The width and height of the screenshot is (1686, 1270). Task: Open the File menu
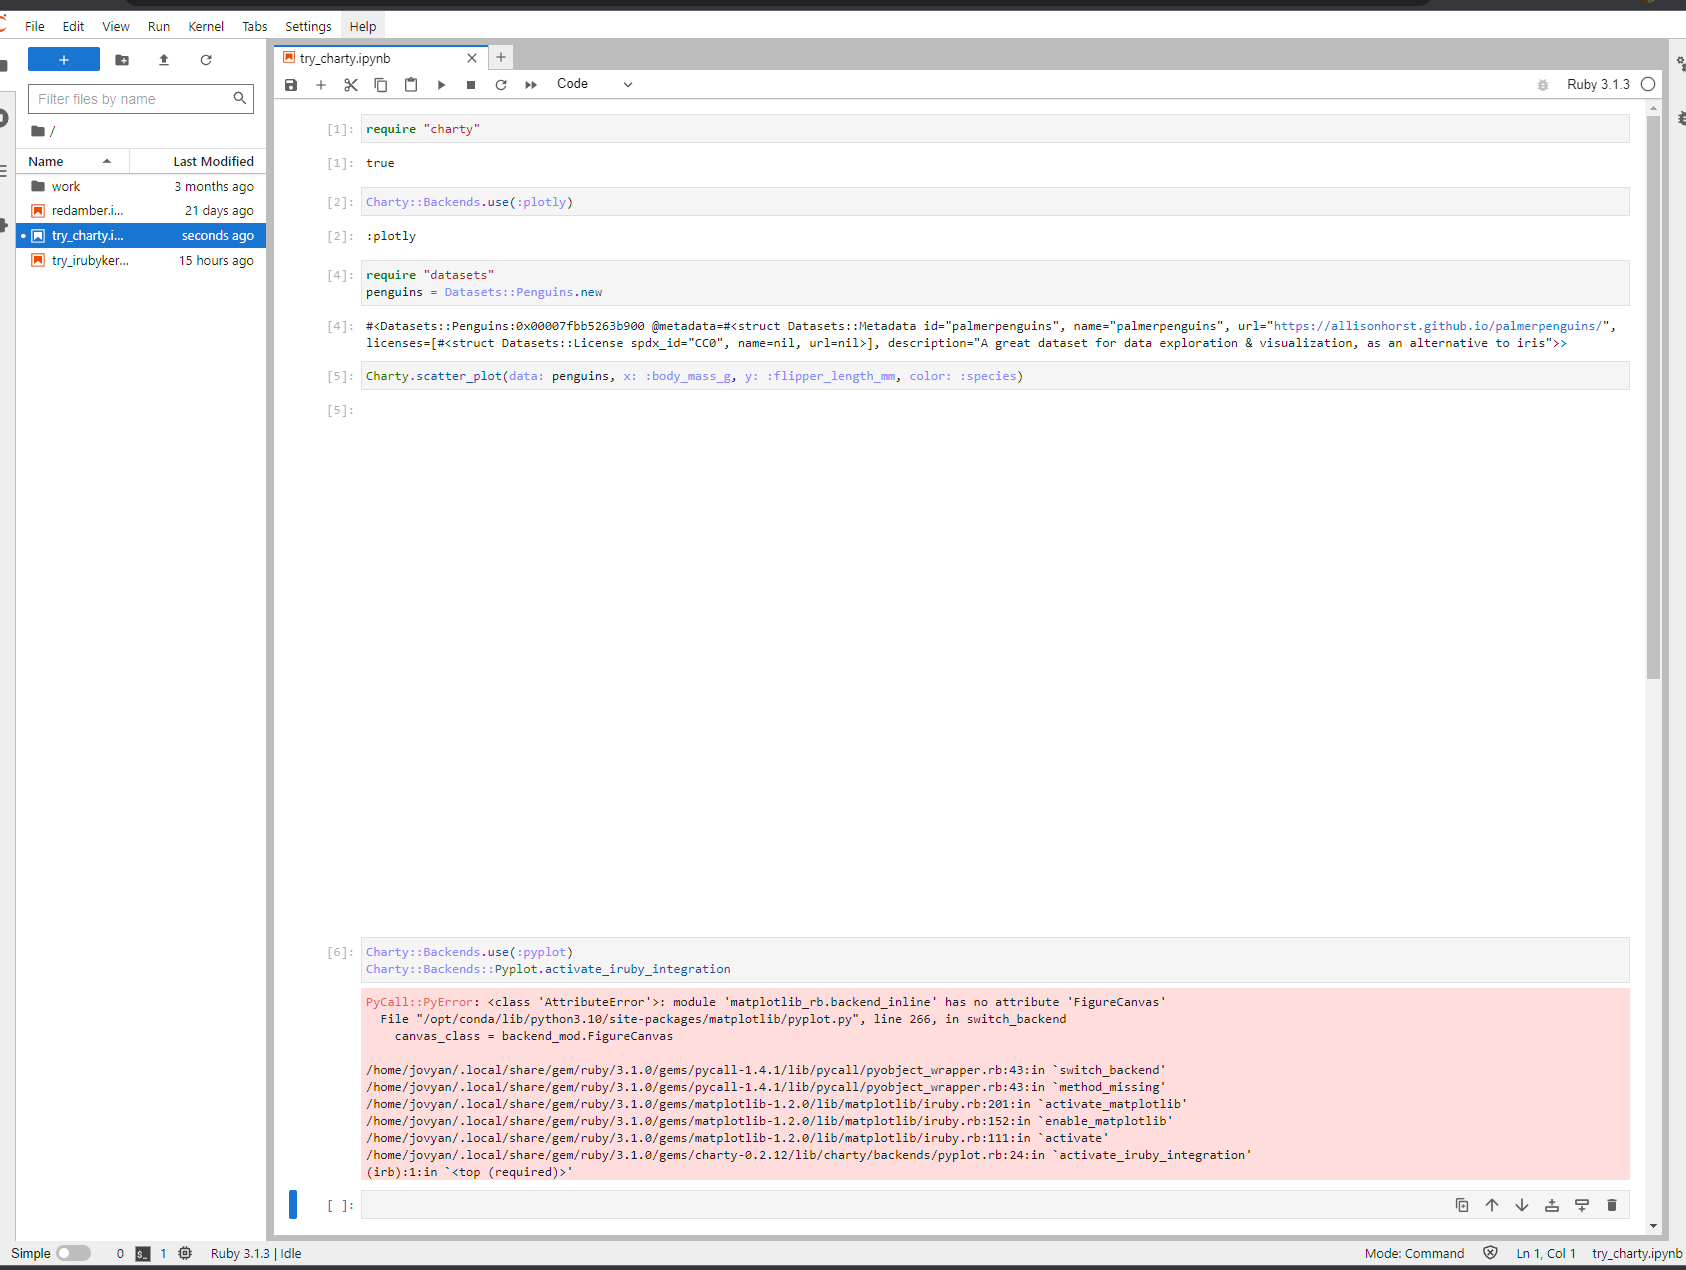tap(35, 27)
